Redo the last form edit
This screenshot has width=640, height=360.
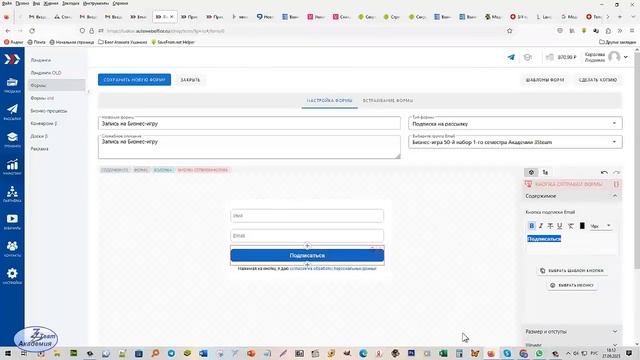(616, 172)
